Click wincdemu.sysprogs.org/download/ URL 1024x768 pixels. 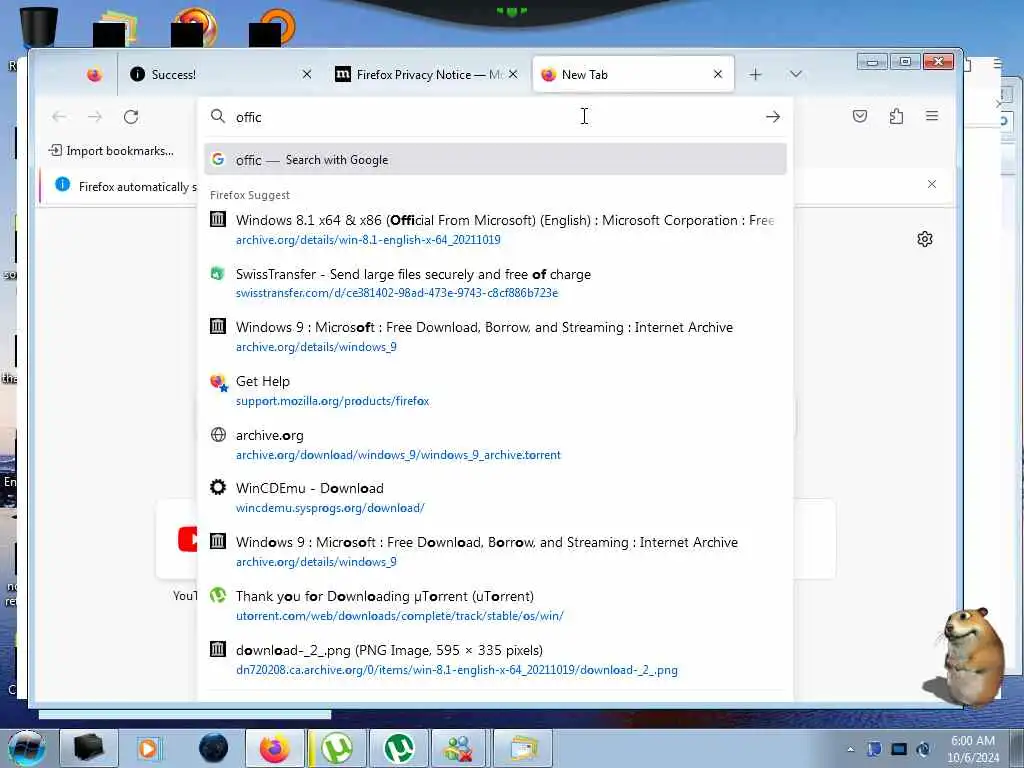point(330,508)
